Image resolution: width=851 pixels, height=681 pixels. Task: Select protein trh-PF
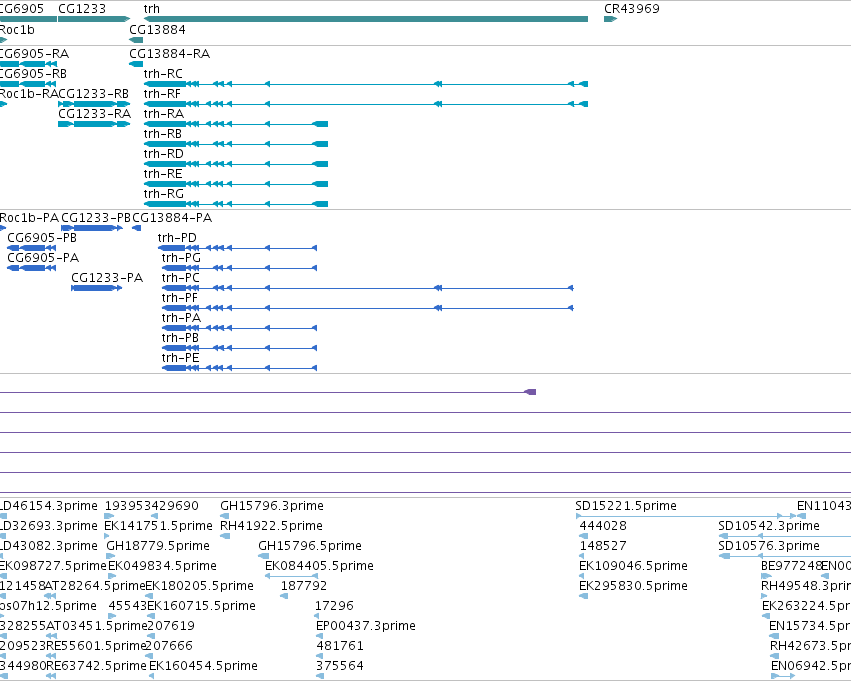[x=180, y=298]
